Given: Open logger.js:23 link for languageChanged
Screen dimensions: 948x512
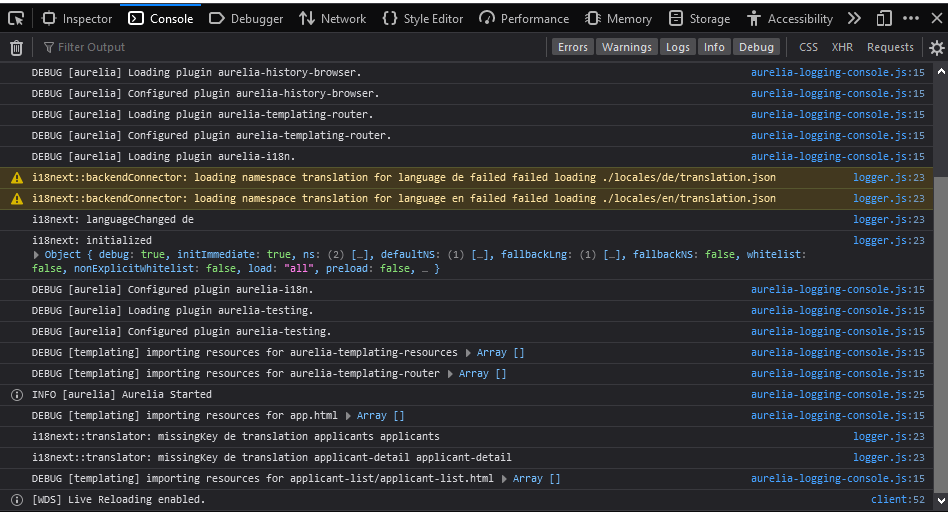Looking at the screenshot, I should coord(889,219).
